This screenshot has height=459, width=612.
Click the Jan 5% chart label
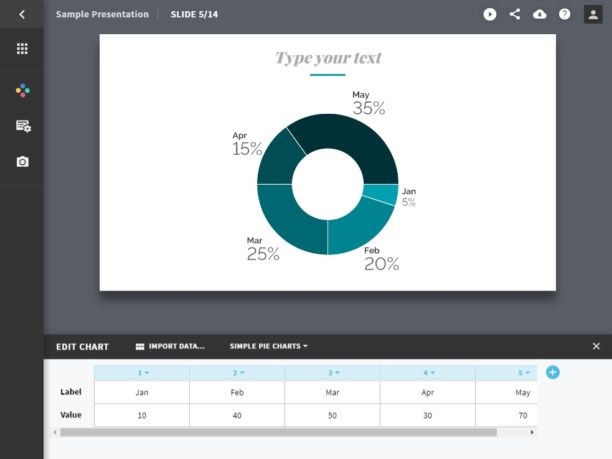click(x=409, y=197)
